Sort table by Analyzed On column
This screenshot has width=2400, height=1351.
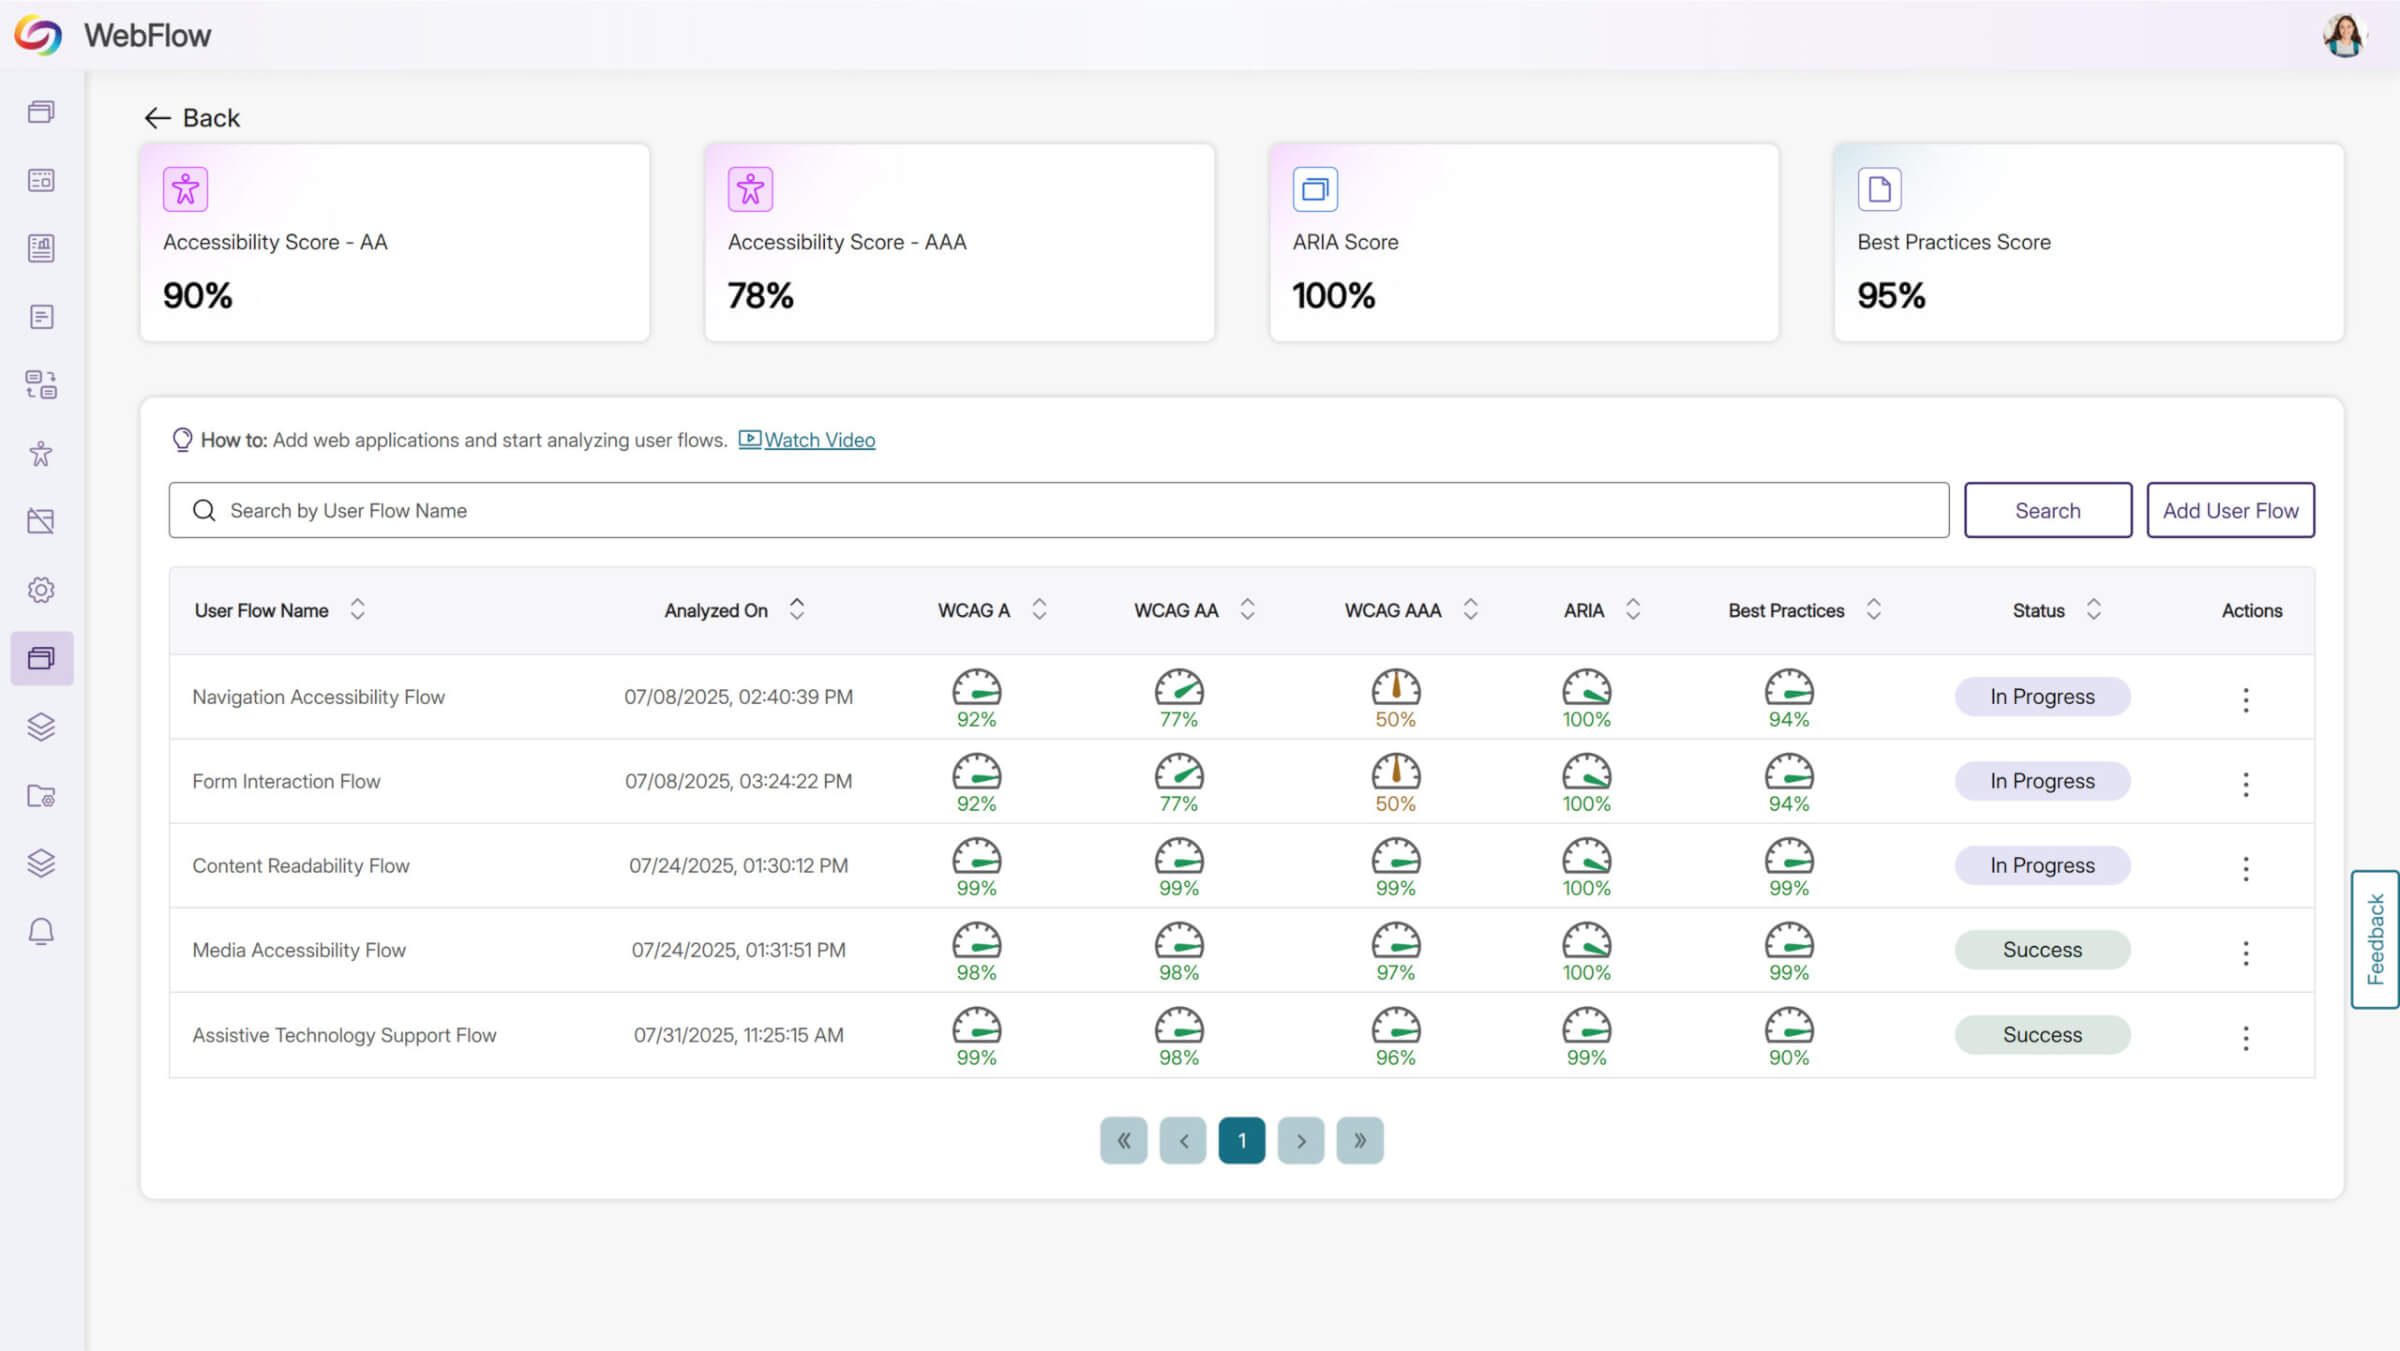coord(797,610)
